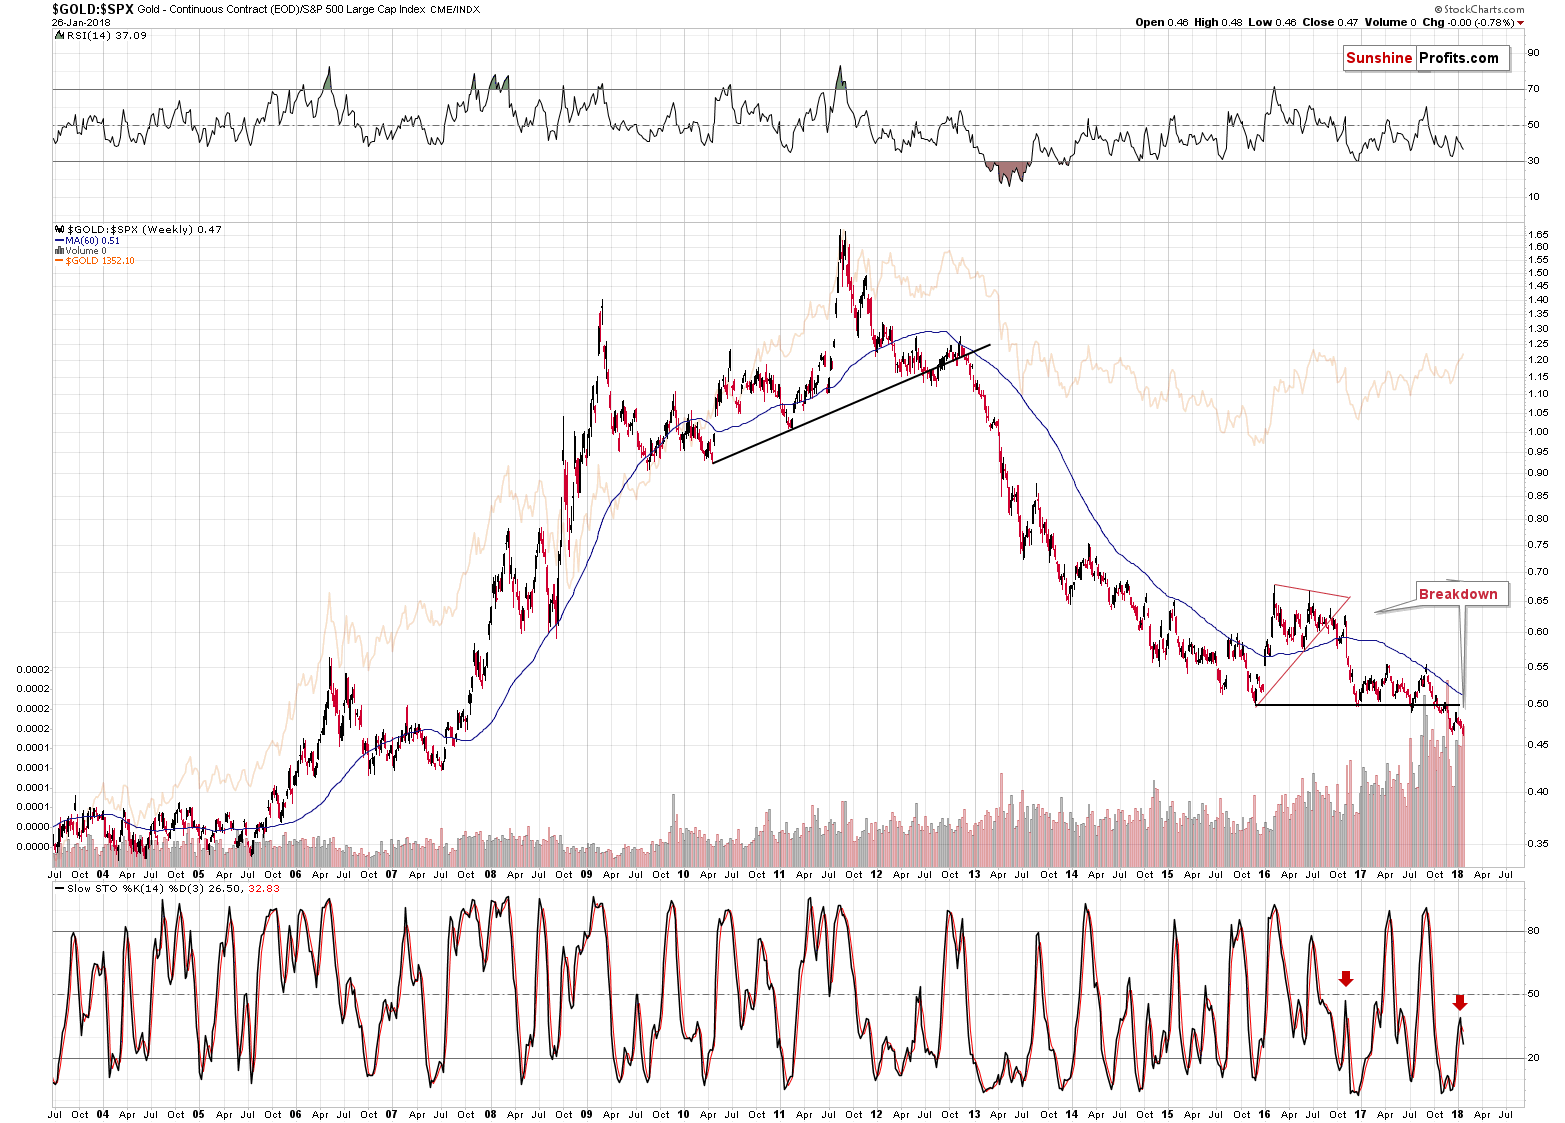Click the bold Volume 0 header value

pos(1390,23)
